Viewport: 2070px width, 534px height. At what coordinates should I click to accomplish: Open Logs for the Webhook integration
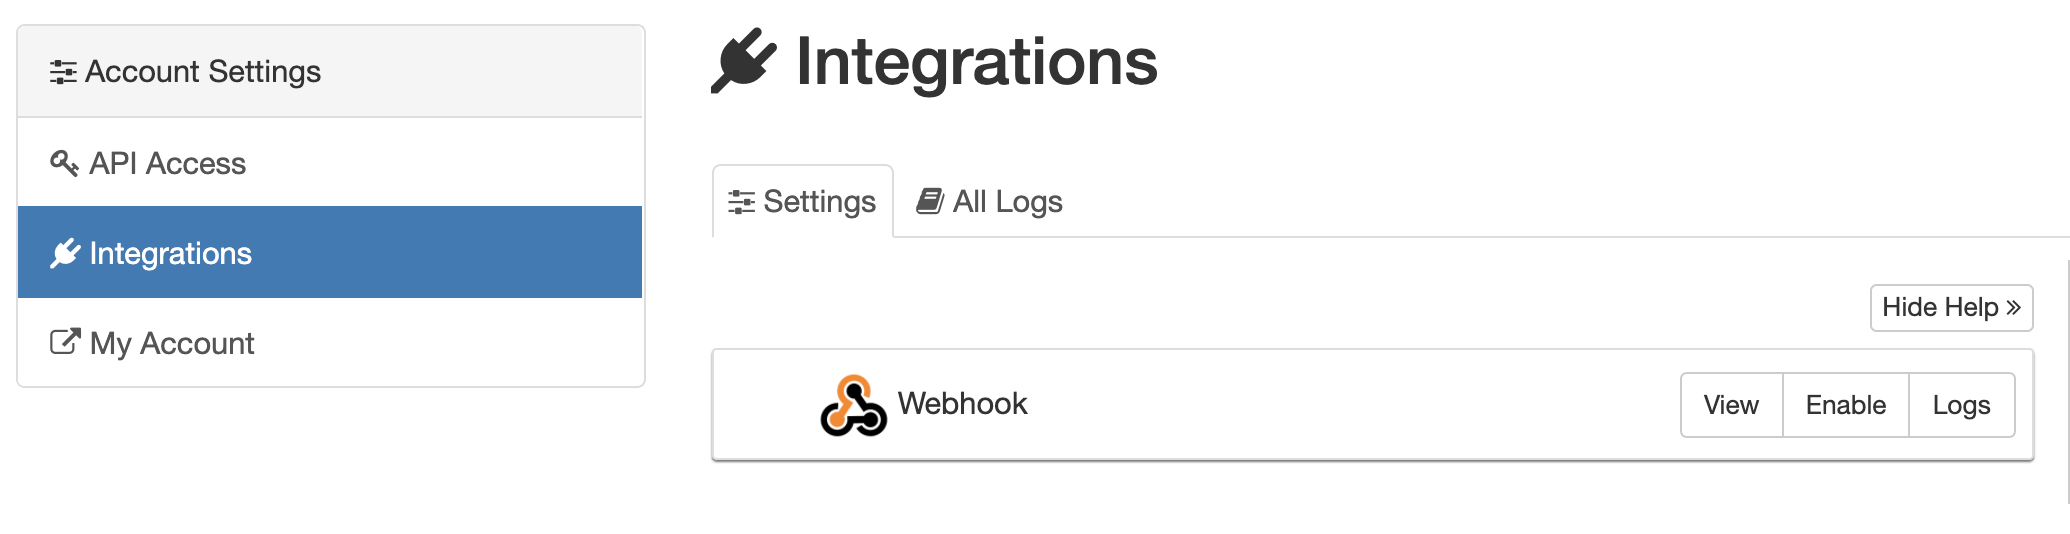1961,405
